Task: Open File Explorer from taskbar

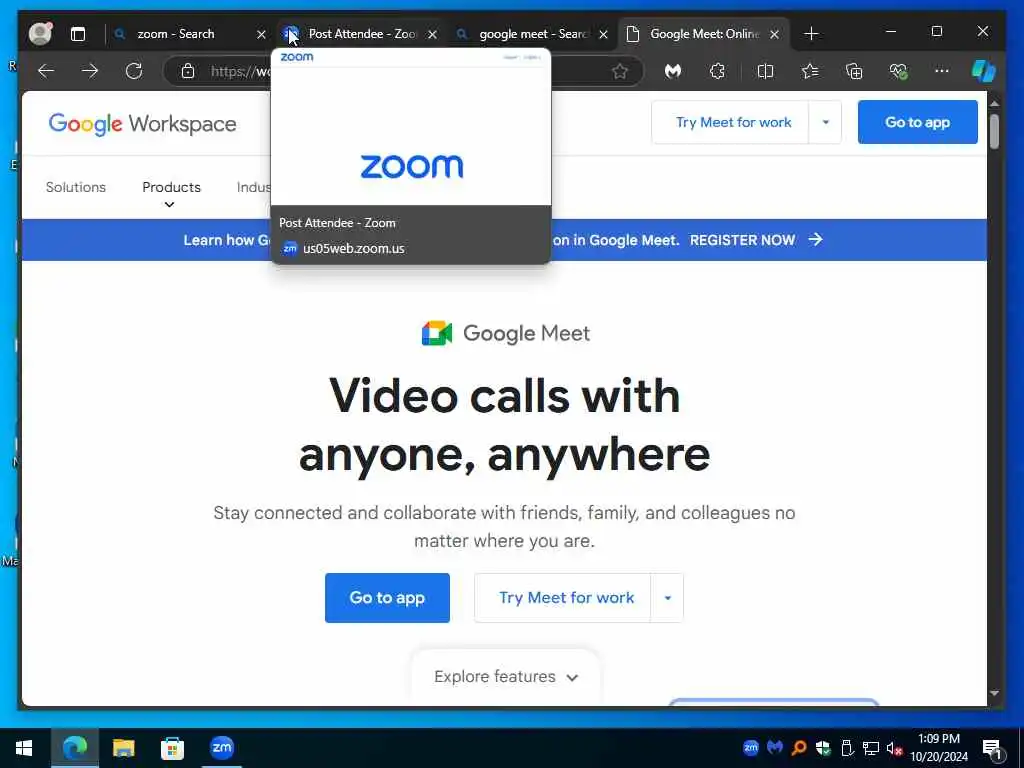Action: (123, 748)
